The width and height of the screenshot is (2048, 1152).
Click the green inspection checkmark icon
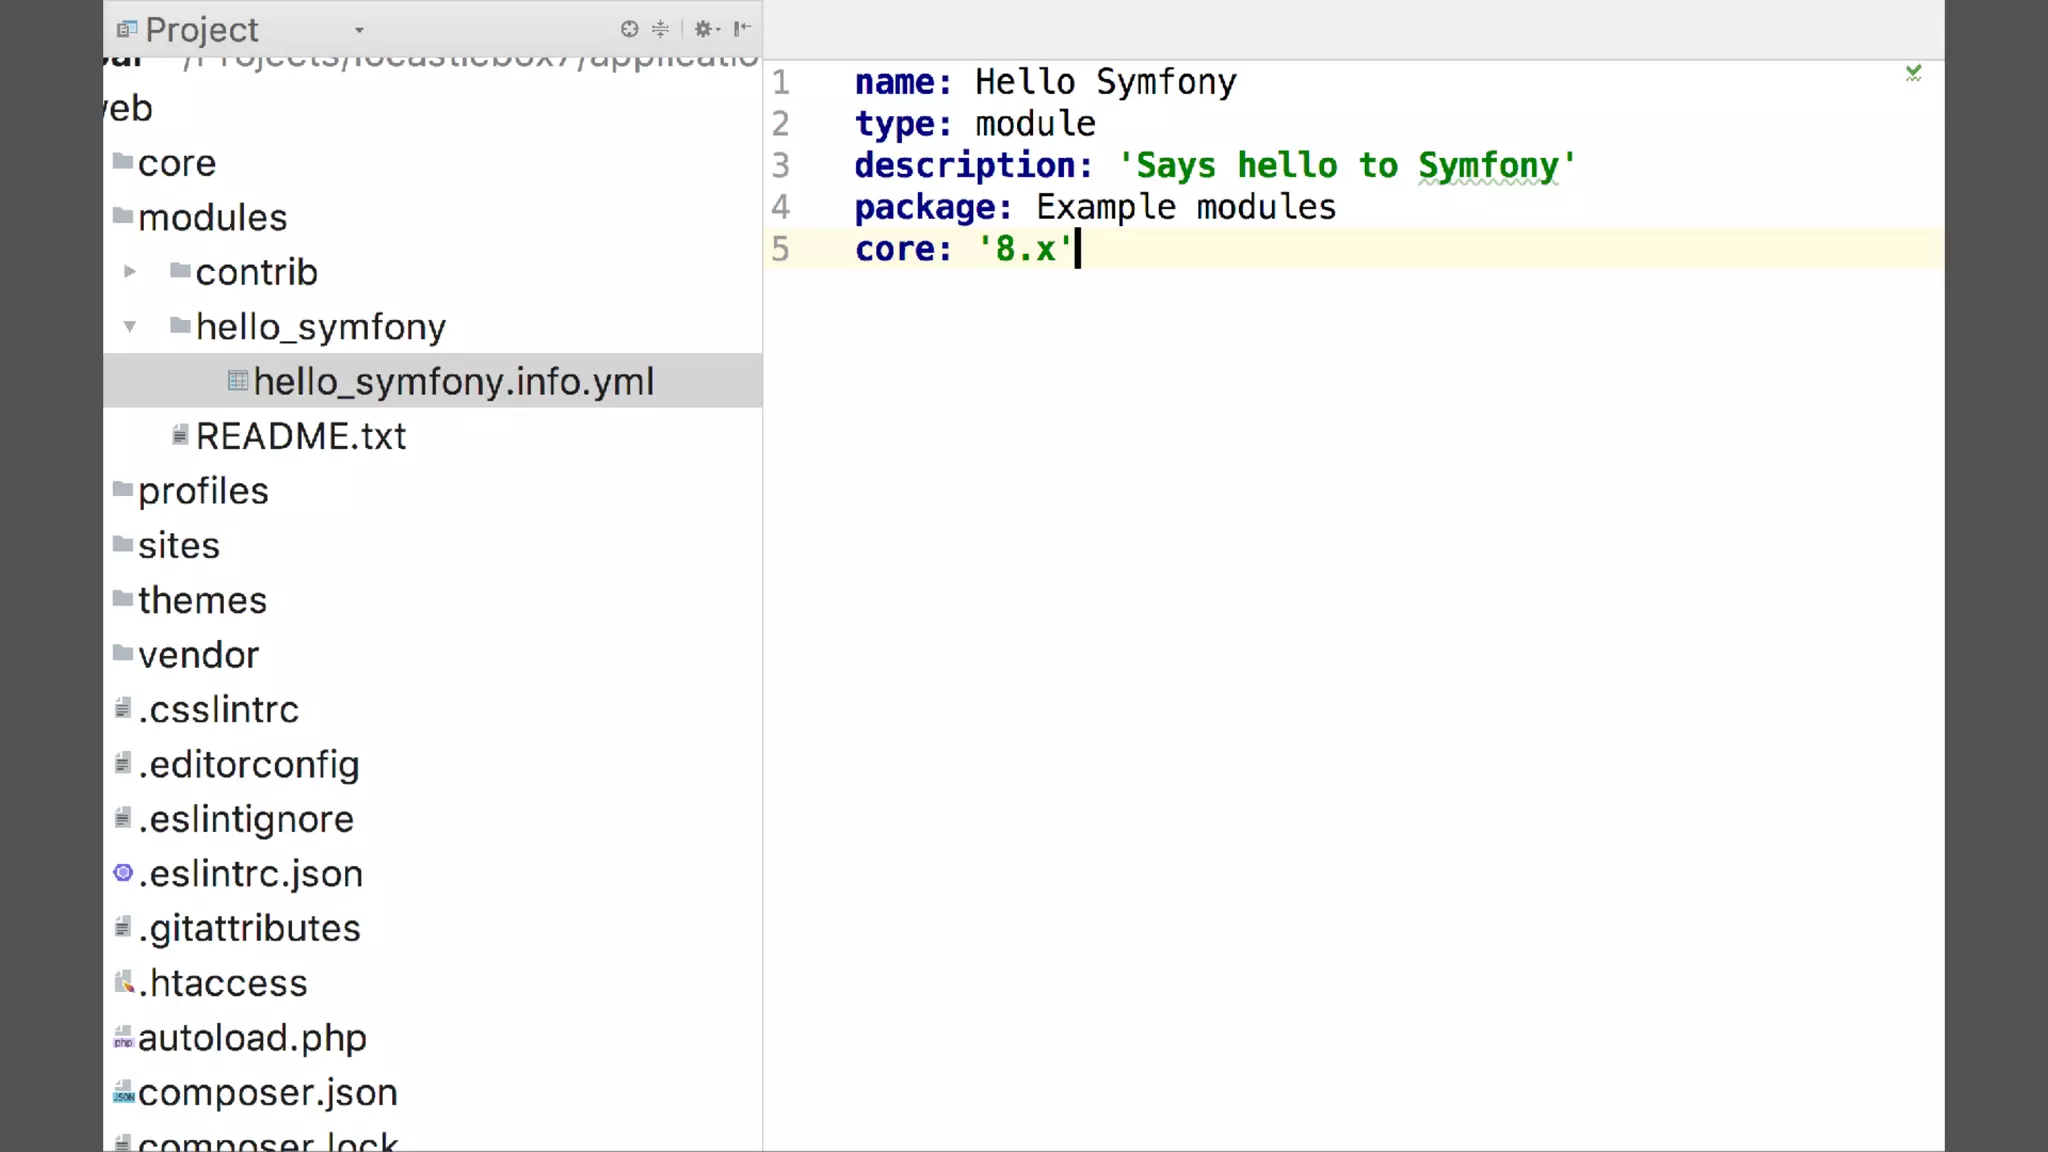(1913, 73)
